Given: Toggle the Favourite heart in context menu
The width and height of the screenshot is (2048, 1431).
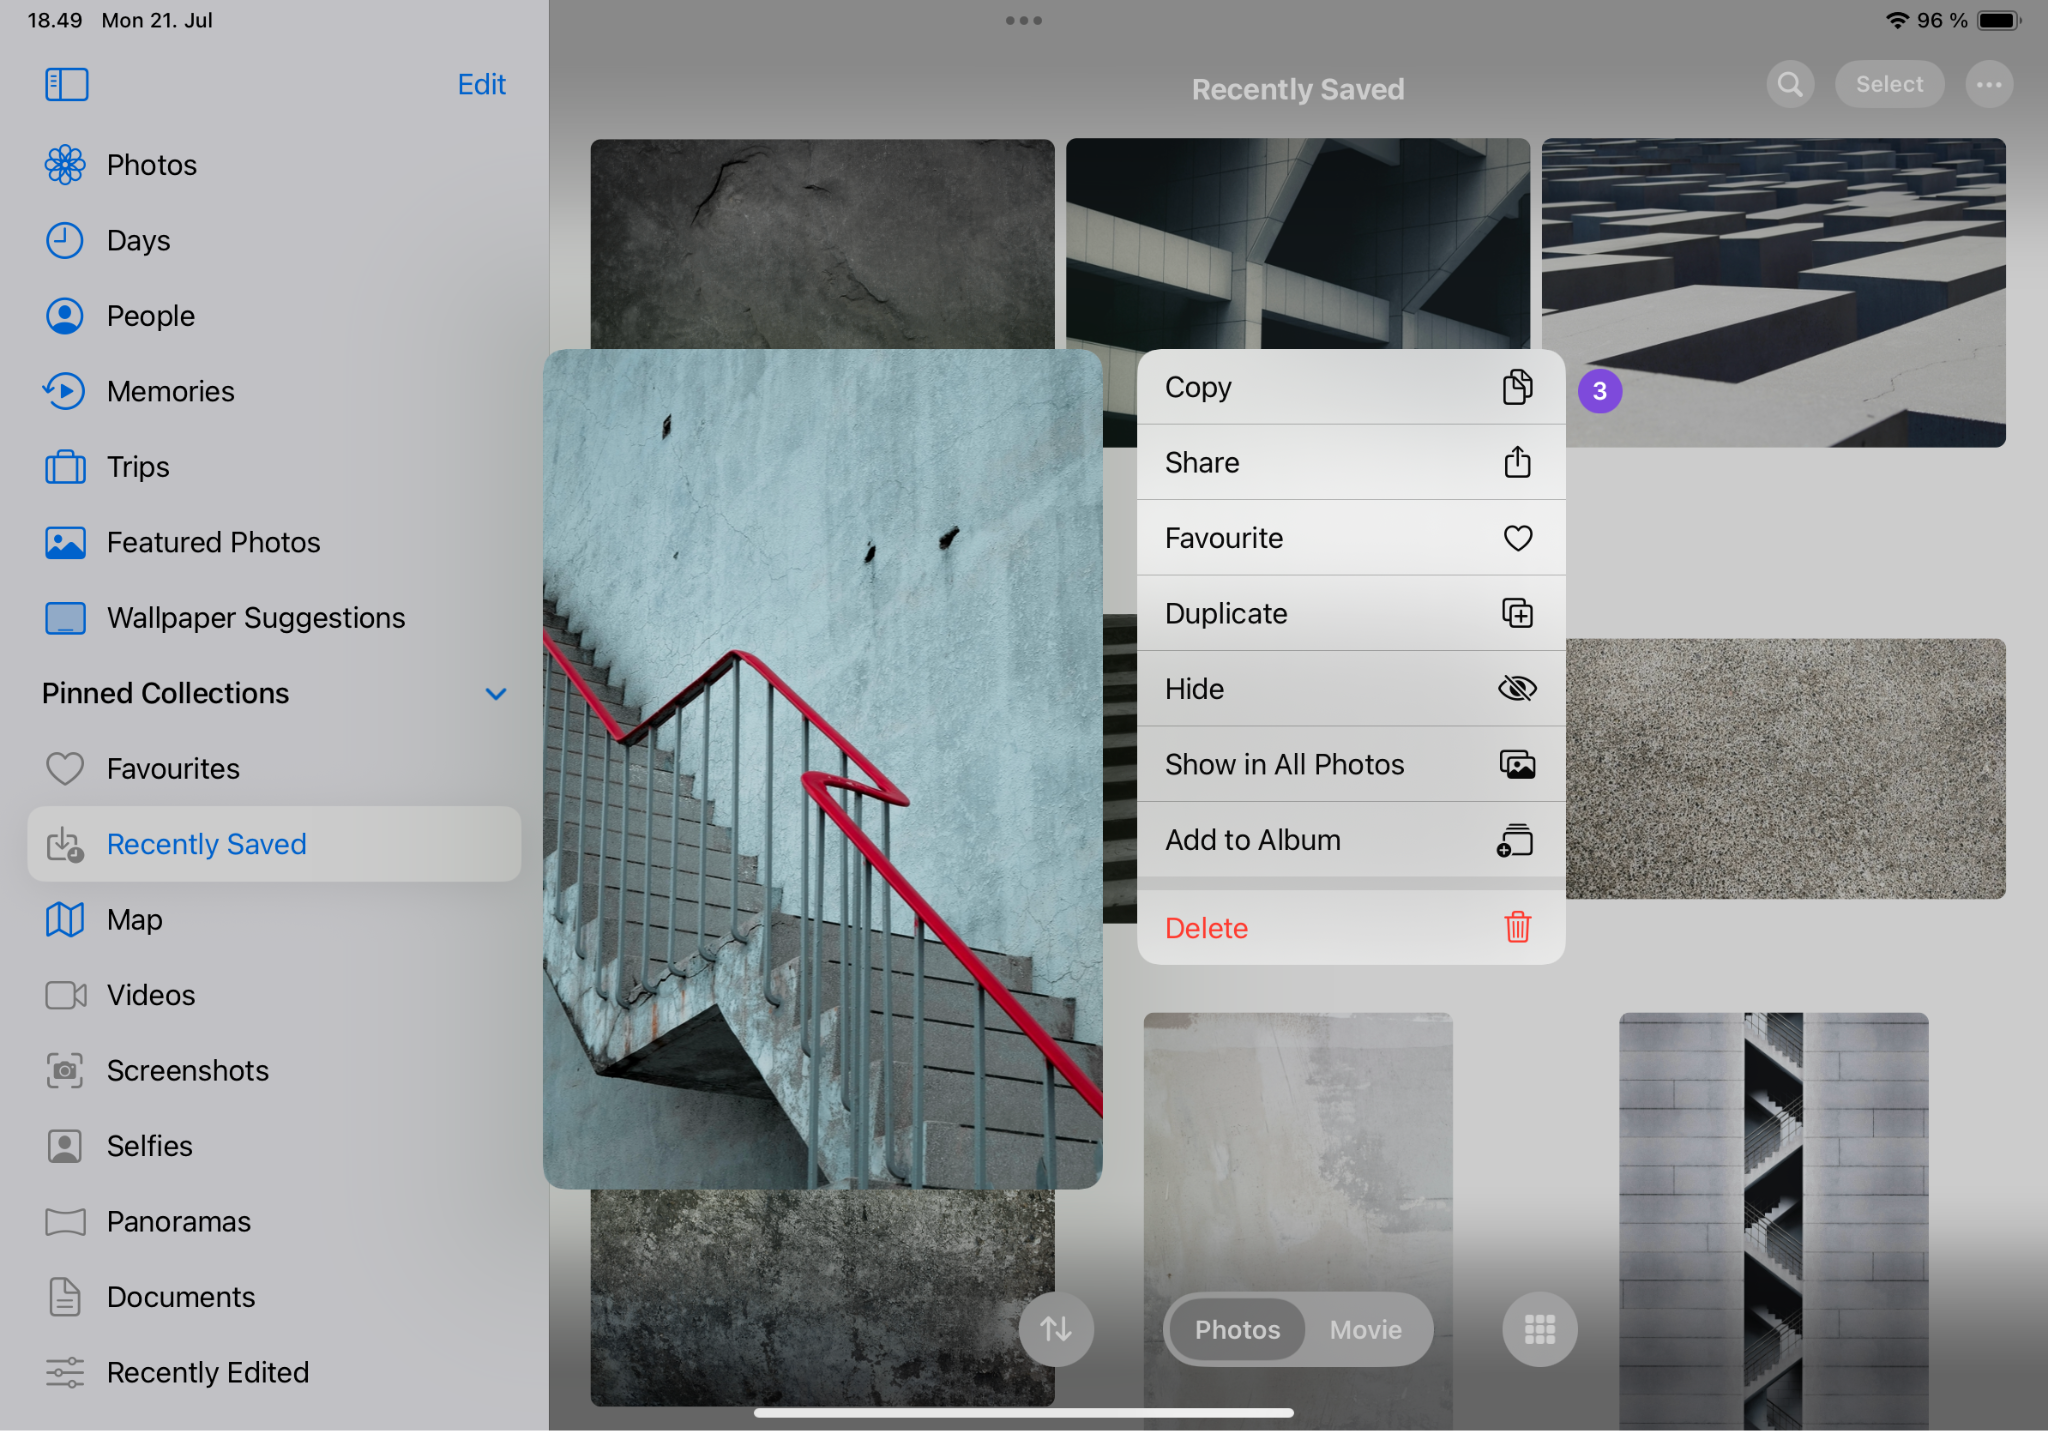Looking at the screenshot, I should point(1518,538).
